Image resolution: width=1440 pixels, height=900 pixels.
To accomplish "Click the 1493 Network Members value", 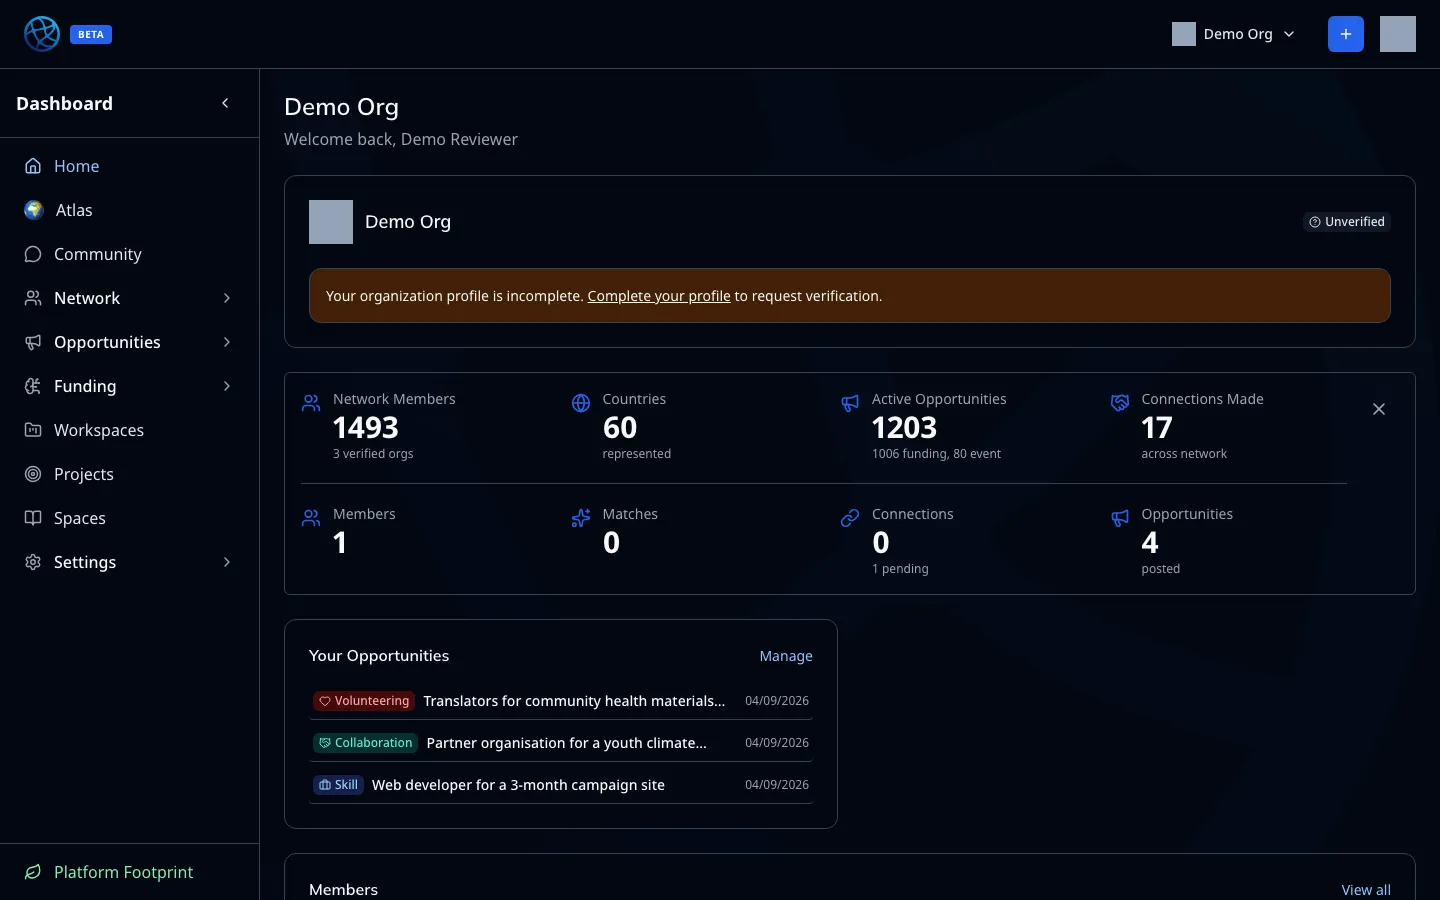I will pos(366,428).
